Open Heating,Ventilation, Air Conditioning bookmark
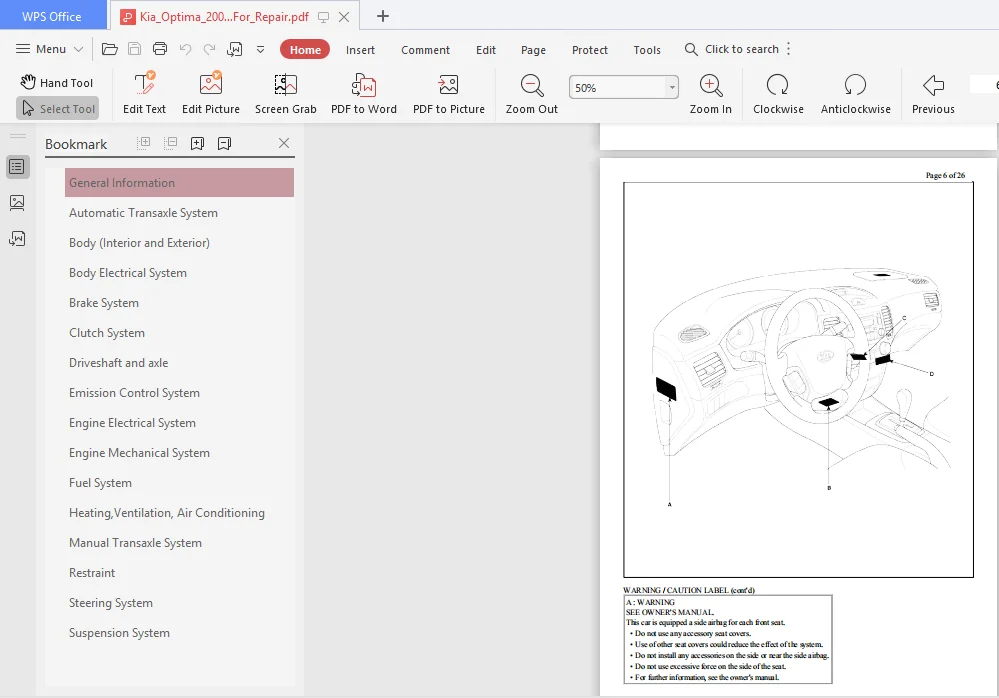 (167, 513)
